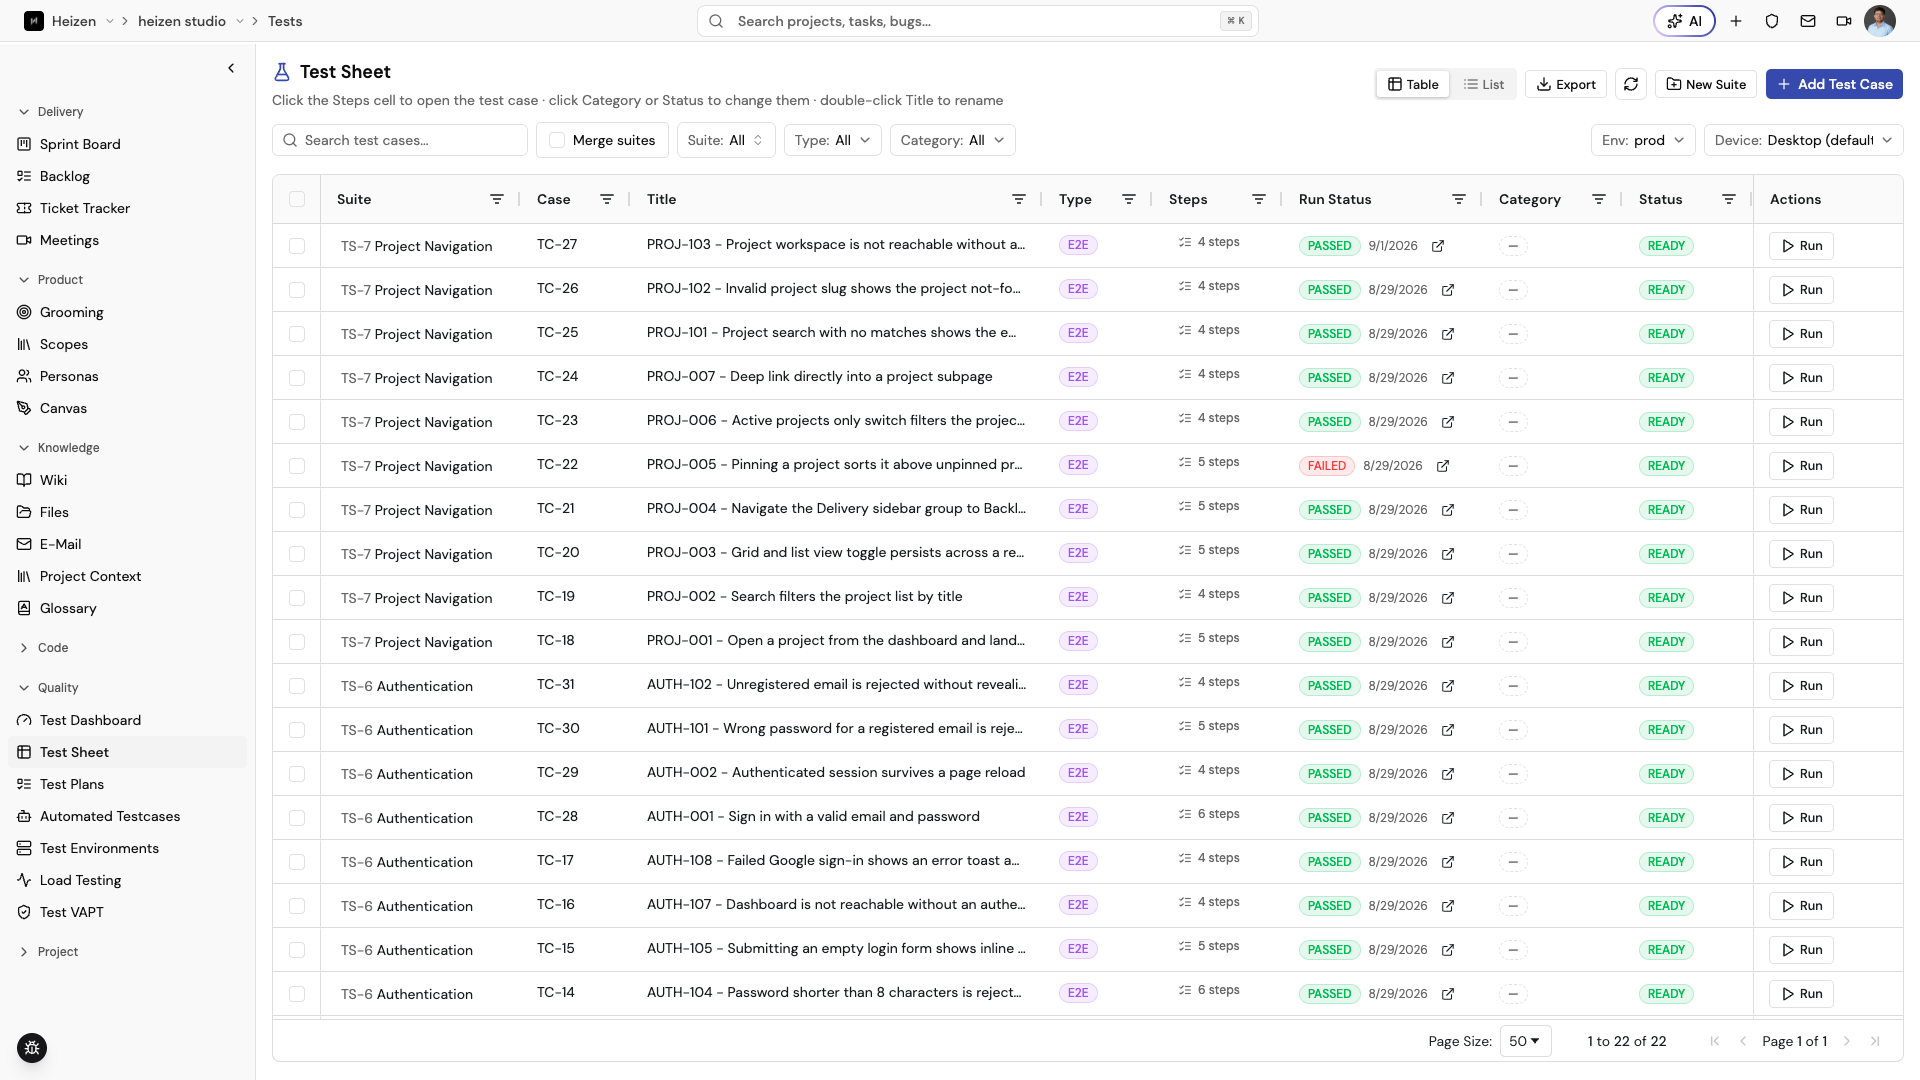Viewport: 1920px width, 1080px height.
Task: Open the Device Desktop dropdown
Action: [1803, 140]
